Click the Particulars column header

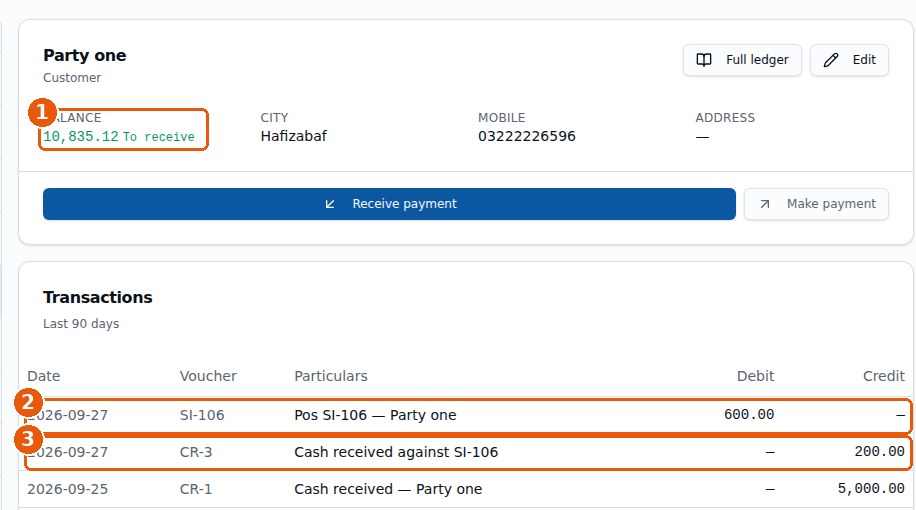(331, 376)
